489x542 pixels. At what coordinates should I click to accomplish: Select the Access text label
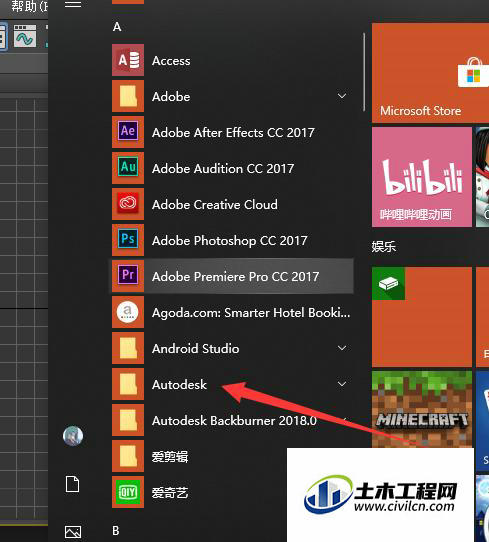pos(171,61)
